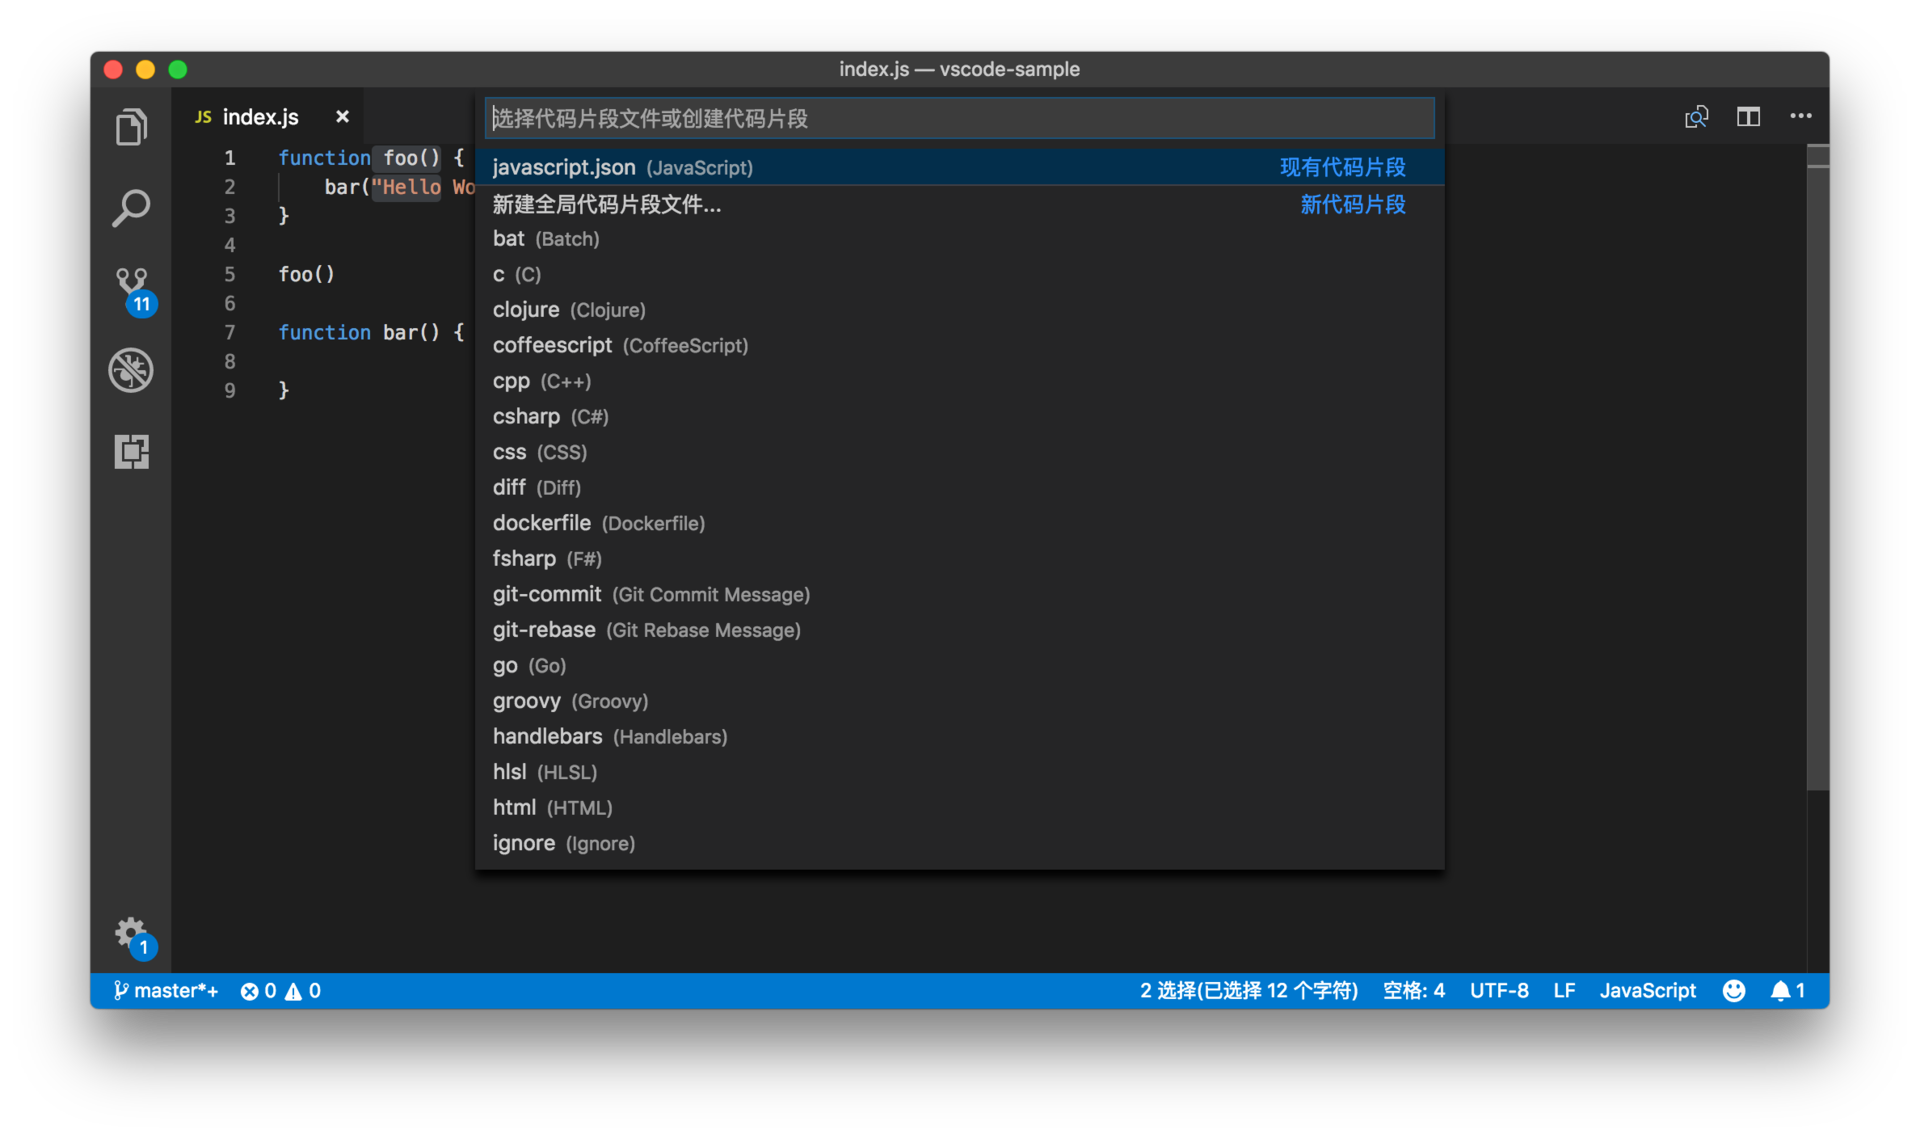The image size is (1920, 1138).
Task: Click the master branch indicator
Action: (x=166, y=990)
